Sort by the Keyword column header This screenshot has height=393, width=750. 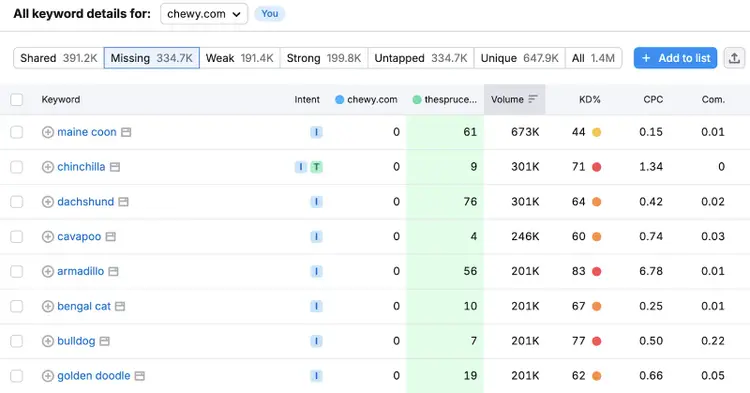point(61,99)
